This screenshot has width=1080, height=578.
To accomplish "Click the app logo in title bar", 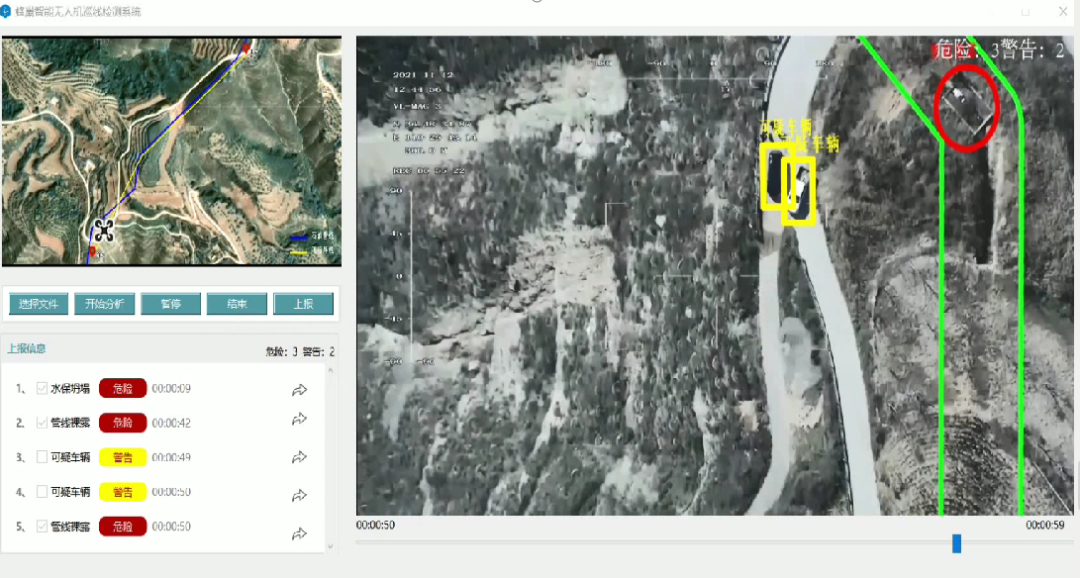I will click(x=8, y=11).
